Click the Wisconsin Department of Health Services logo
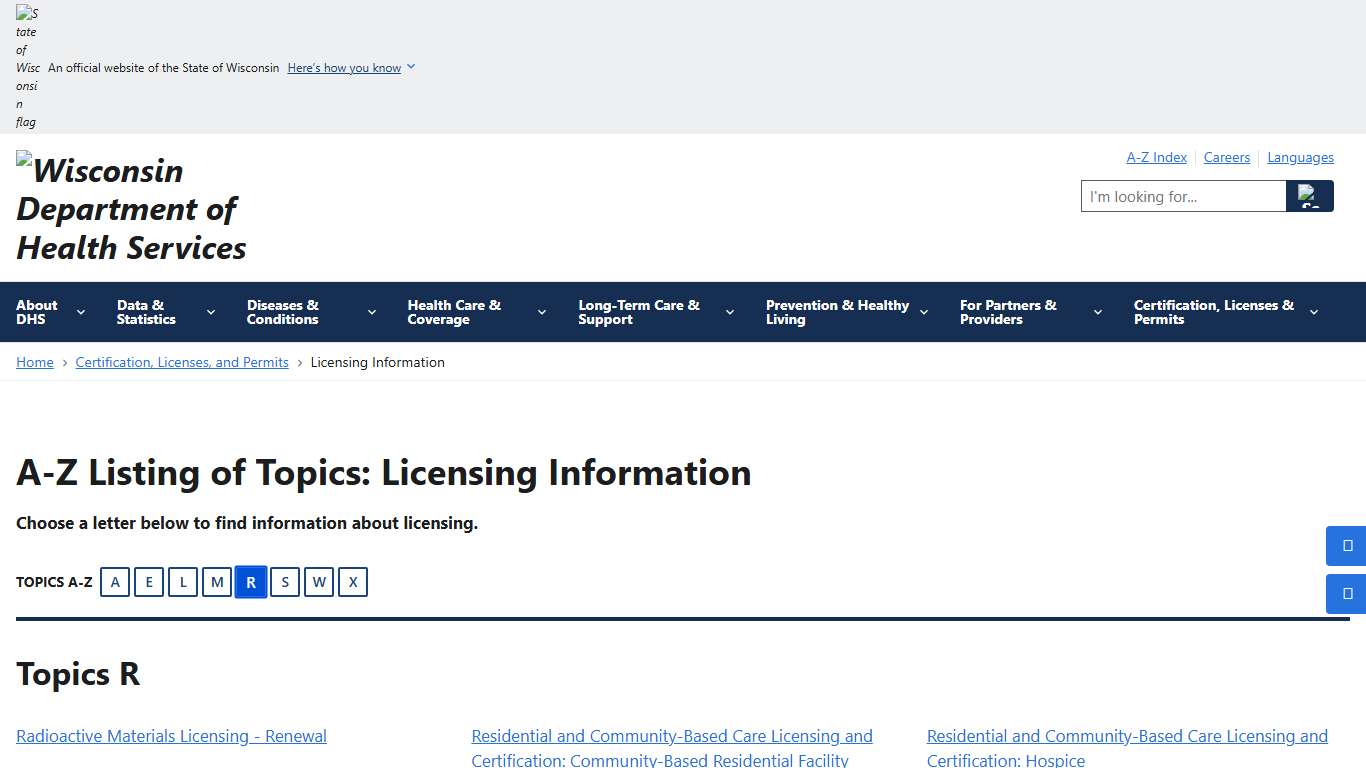This screenshot has width=1366, height=768. point(130,209)
